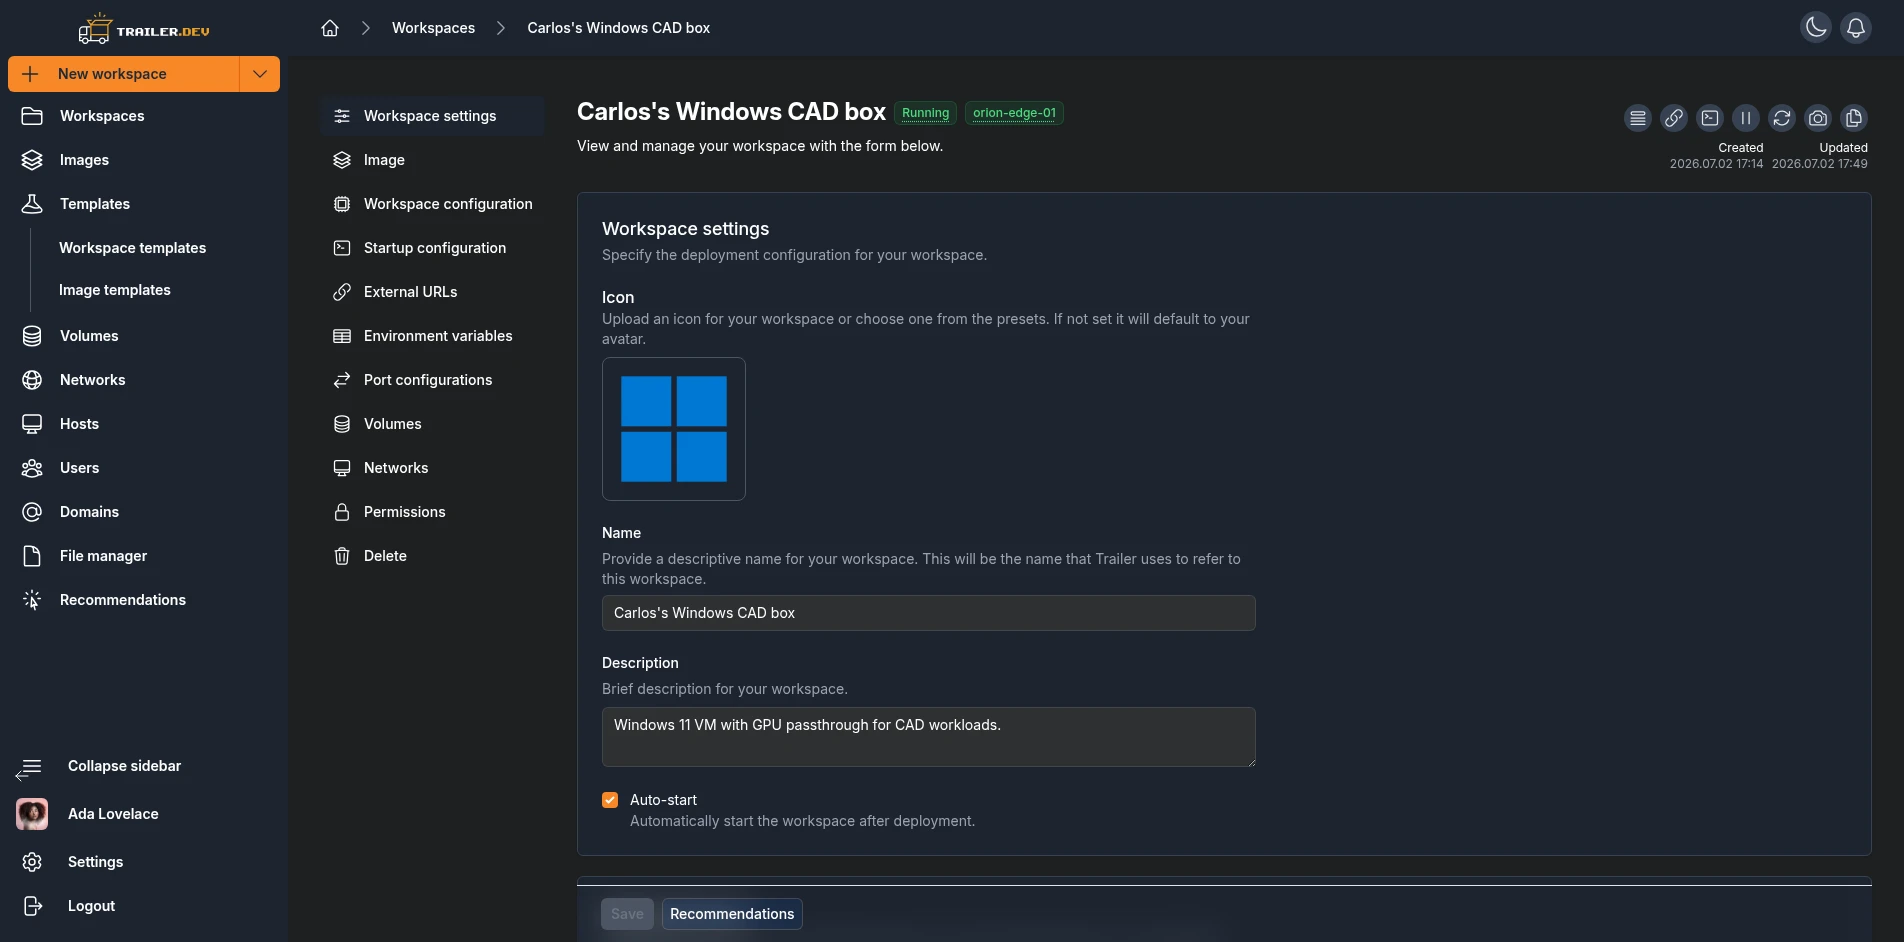The height and width of the screenshot is (942, 1904).
Task: Duplicate workspace with the copy icon
Action: click(x=1854, y=118)
